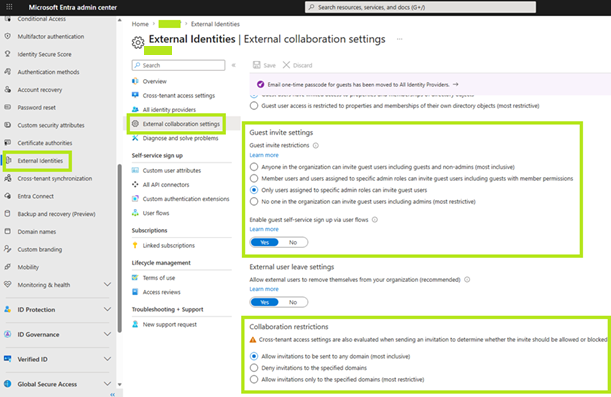The height and width of the screenshot is (397, 611).
Task: Toggle guest self-service sign up to No
Action: coord(293,242)
